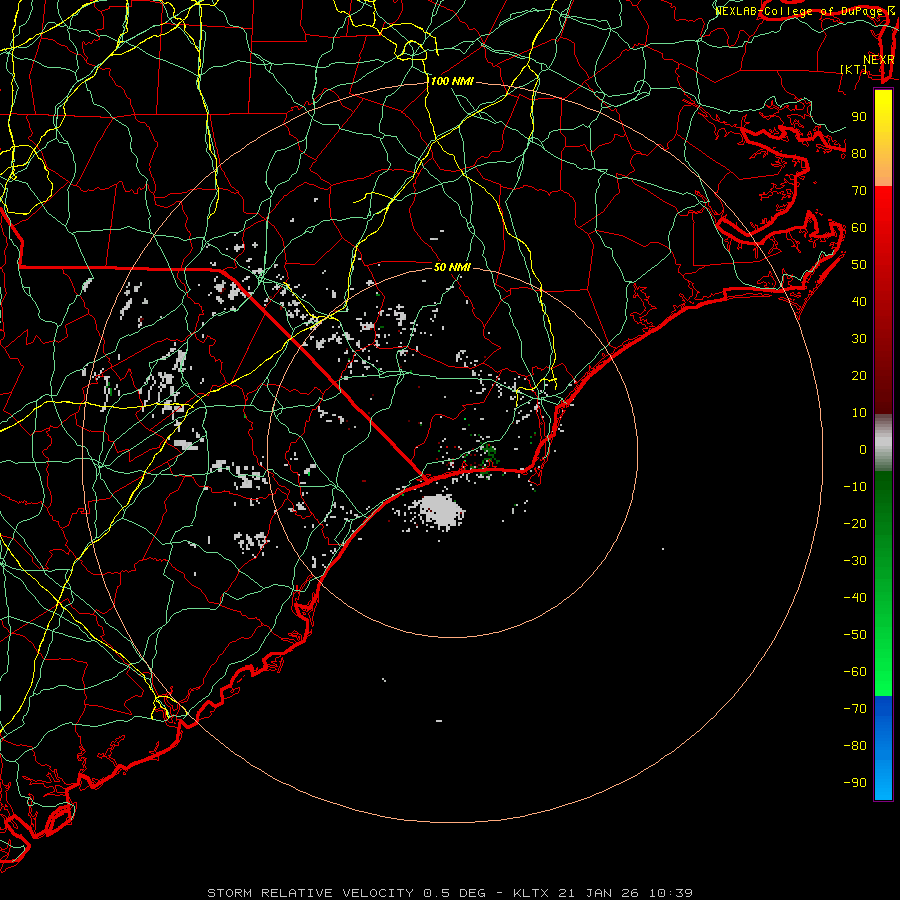This screenshot has width=900, height=900.
Task: Click the -80 value on velocity scale
Action: [x=855, y=746]
